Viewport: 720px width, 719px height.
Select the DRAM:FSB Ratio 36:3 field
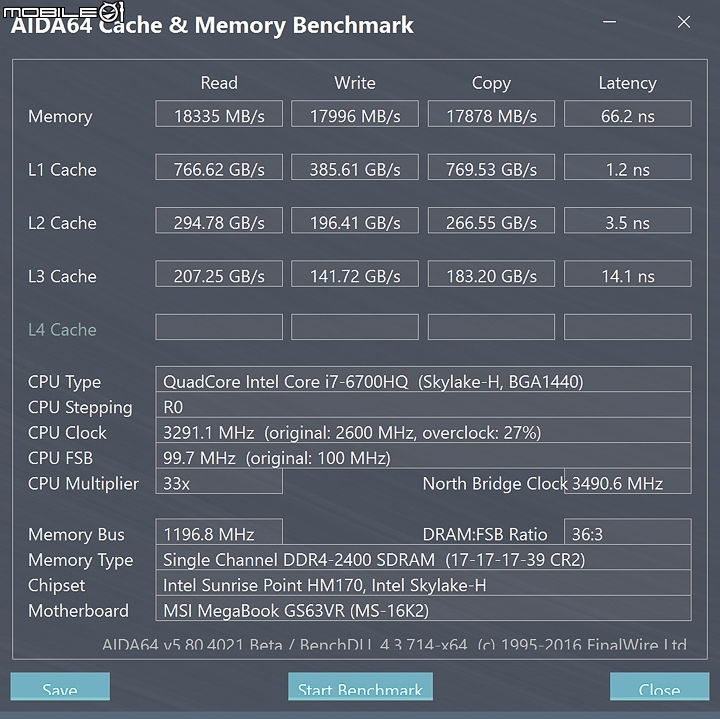tap(628, 532)
